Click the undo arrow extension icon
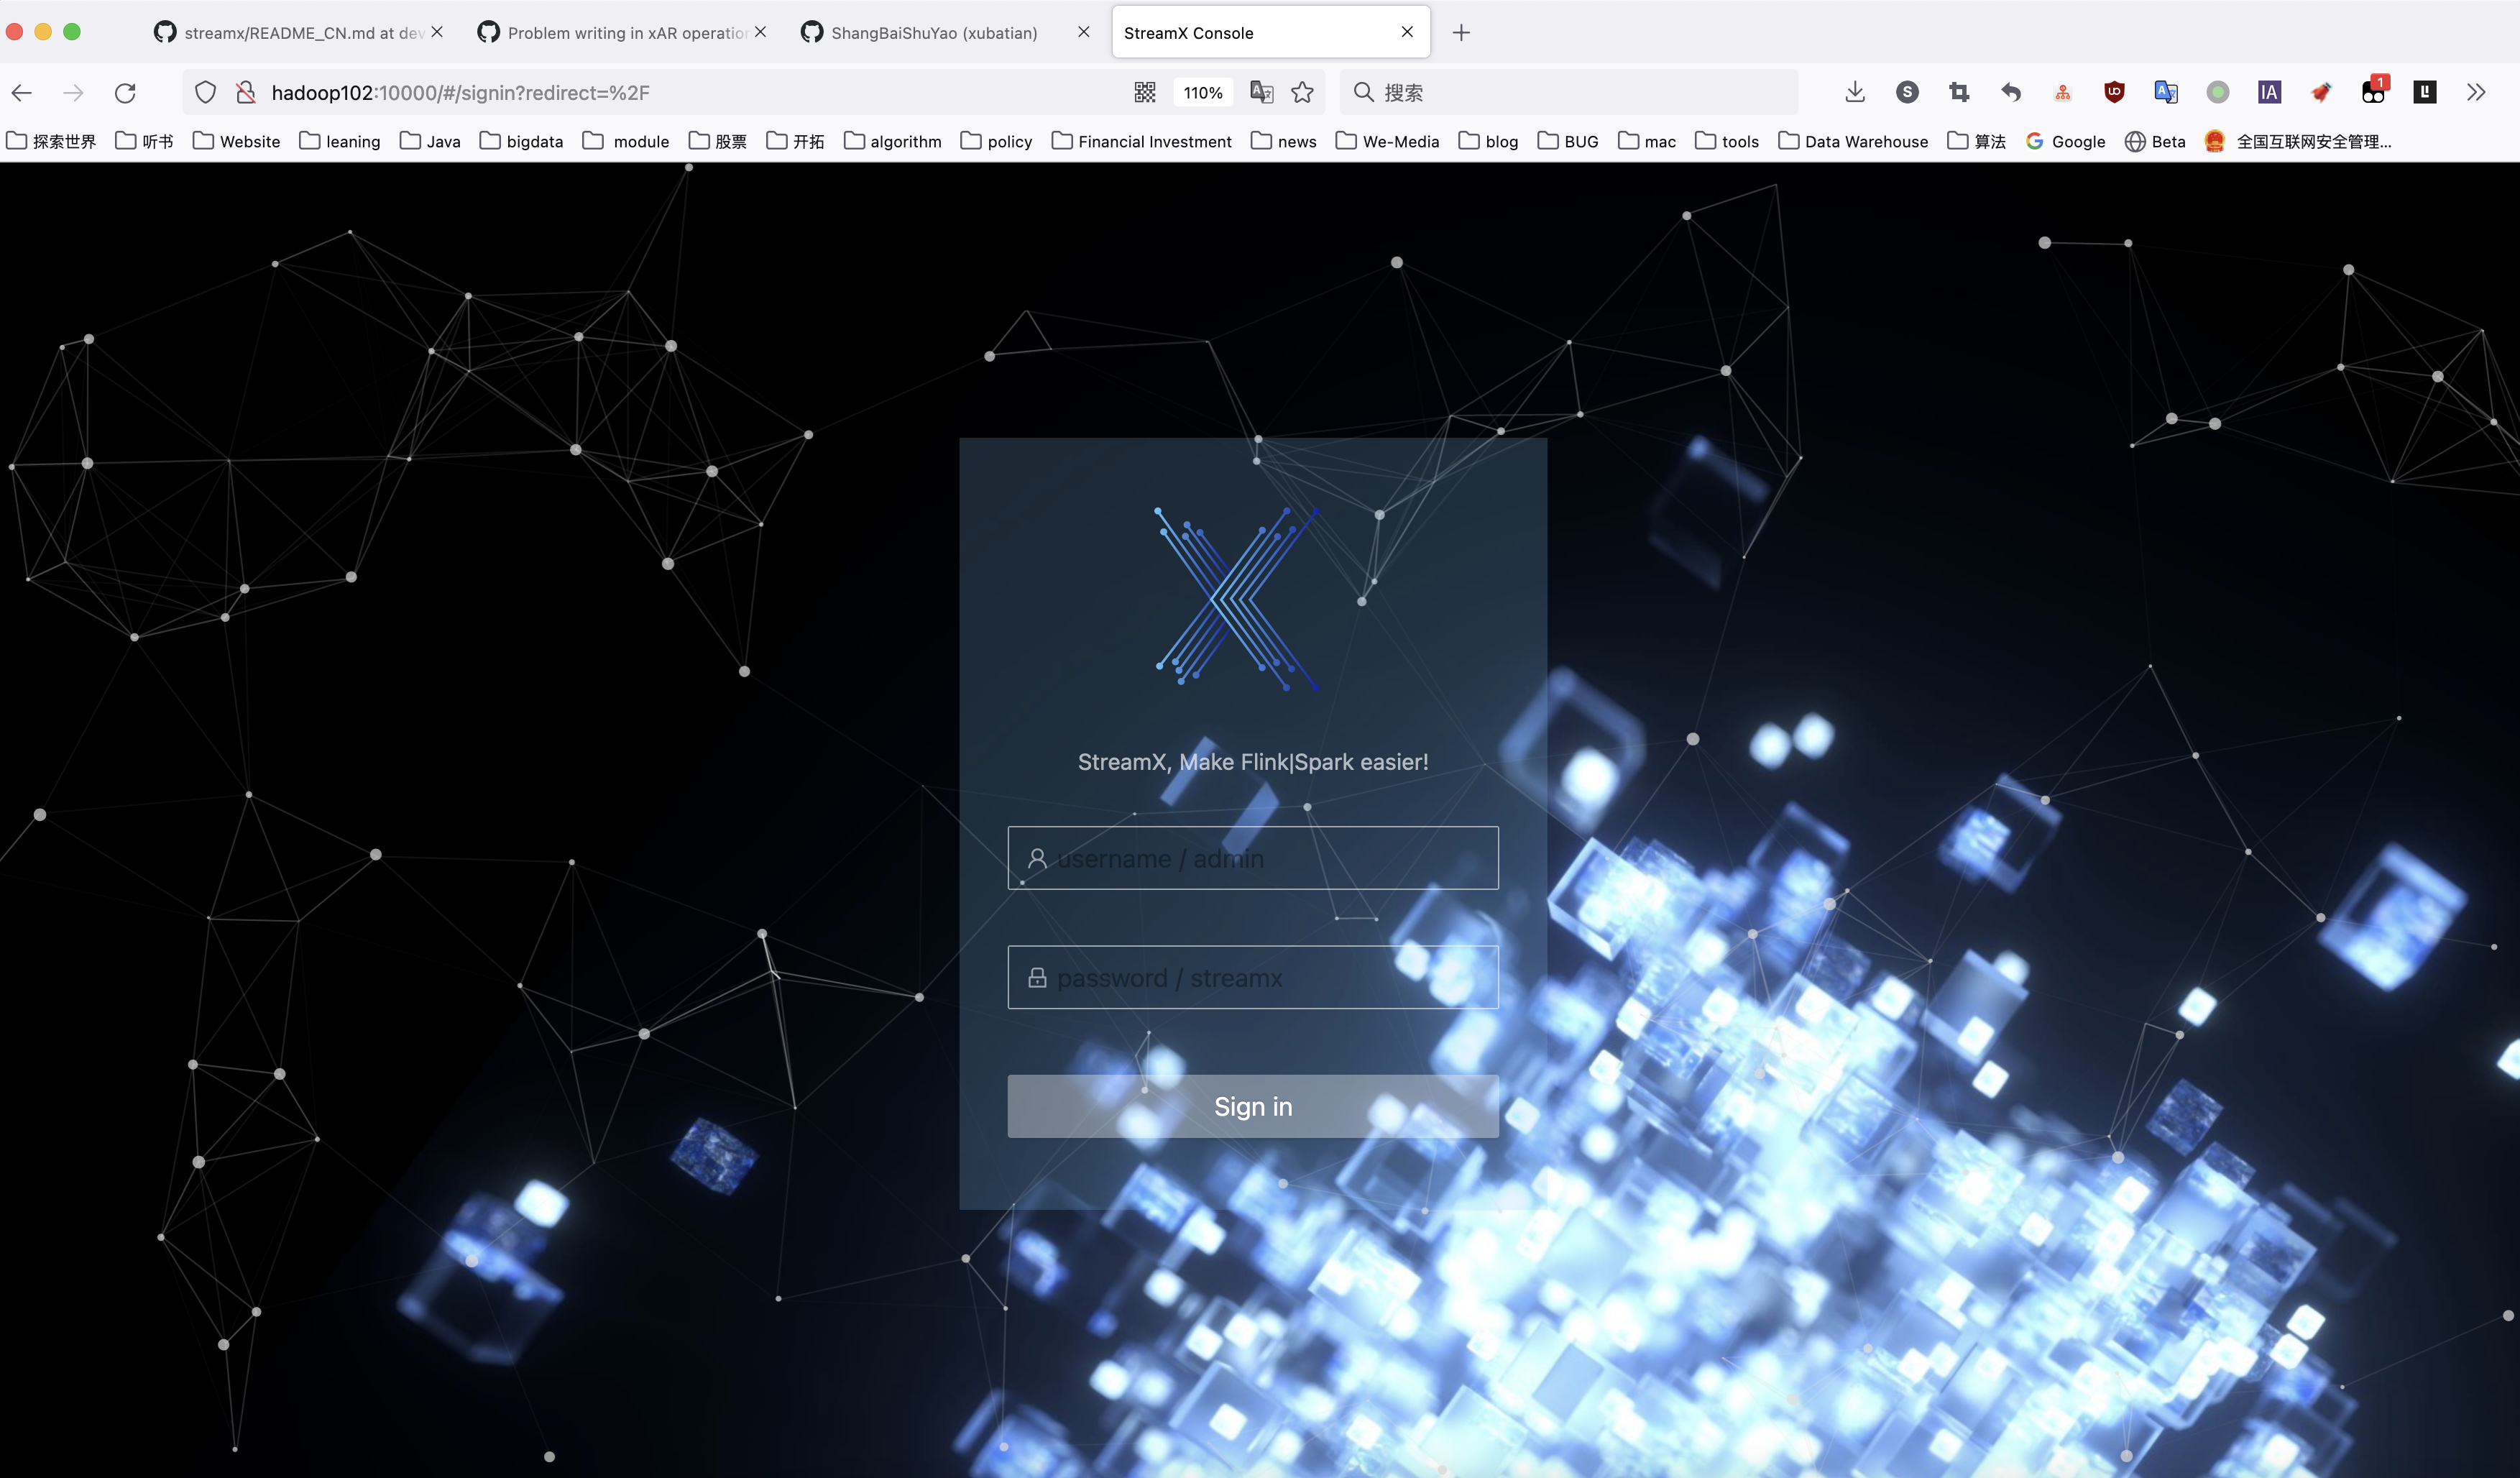This screenshot has height=1478, width=2520. (2011, 93)
